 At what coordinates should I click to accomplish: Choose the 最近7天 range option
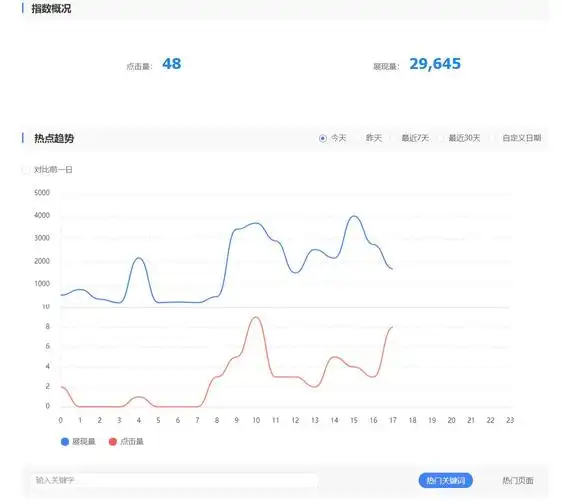pos(415,138)
